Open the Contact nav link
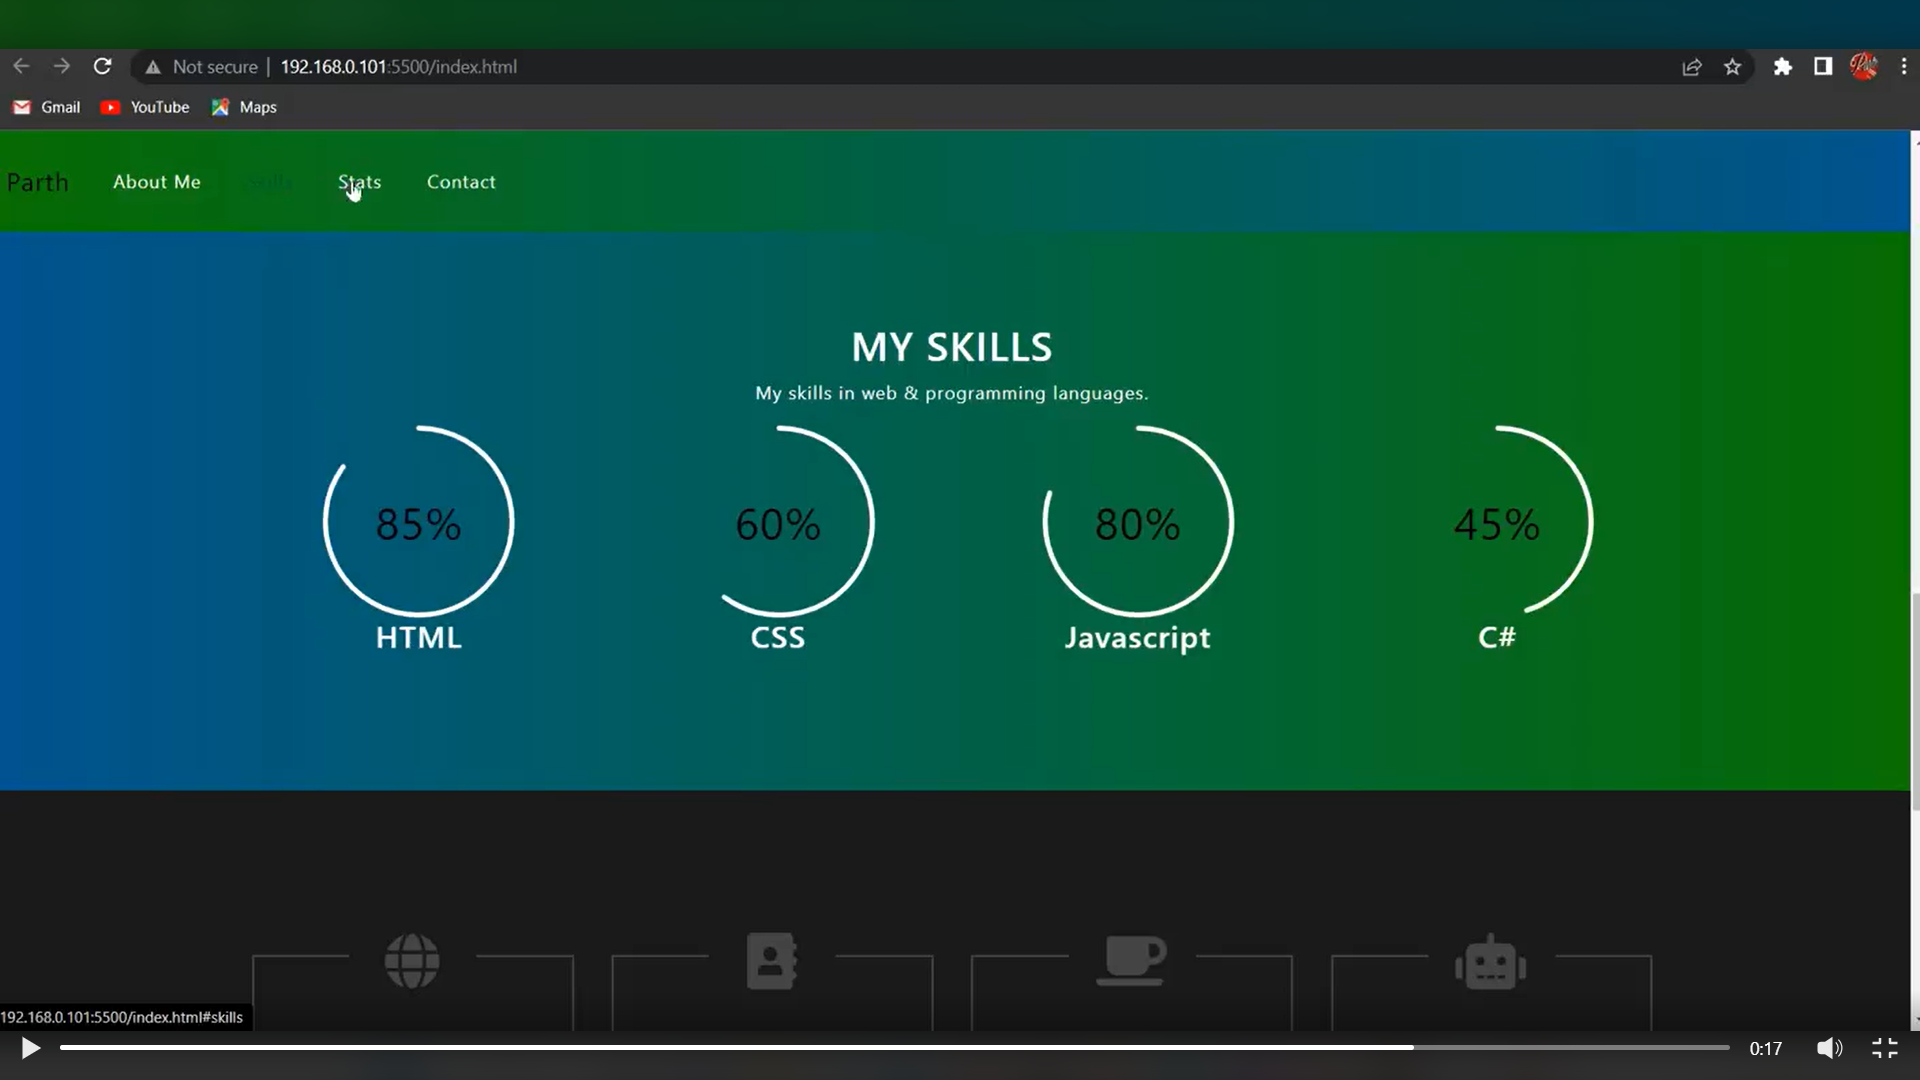1920x1080 pixels. (461, 182)
